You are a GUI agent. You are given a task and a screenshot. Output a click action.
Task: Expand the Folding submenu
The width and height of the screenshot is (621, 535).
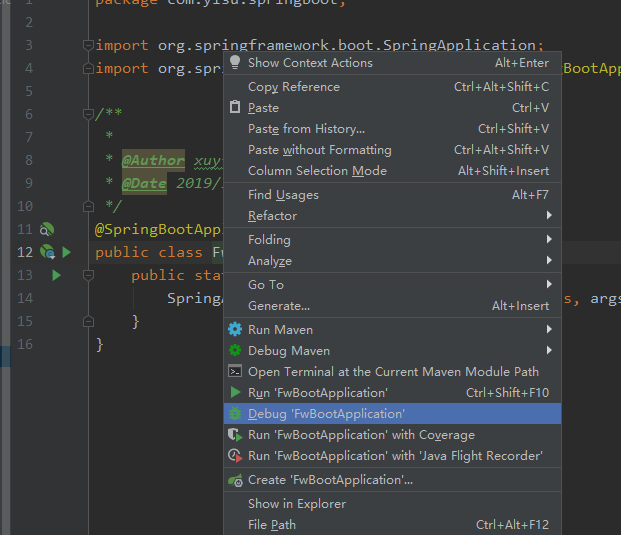[269, 240]
